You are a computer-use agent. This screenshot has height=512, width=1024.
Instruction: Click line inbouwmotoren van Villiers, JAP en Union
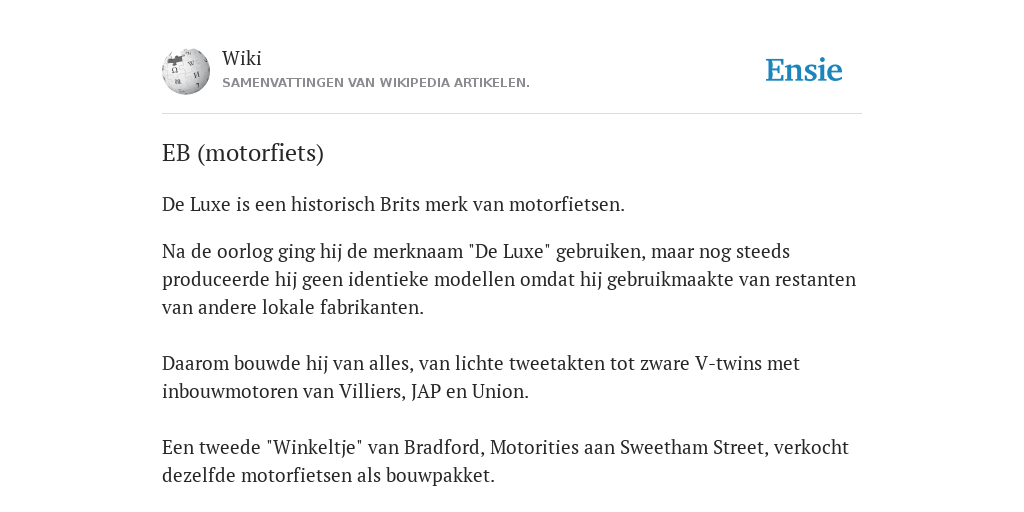point(345,392)
